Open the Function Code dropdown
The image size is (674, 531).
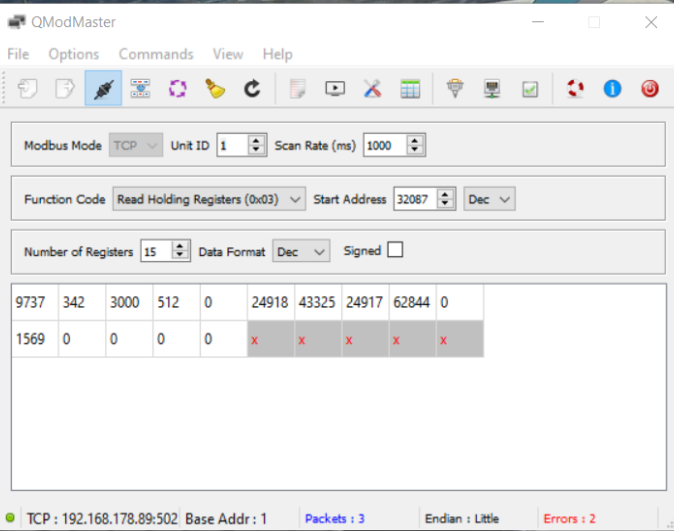coord(209,199)
